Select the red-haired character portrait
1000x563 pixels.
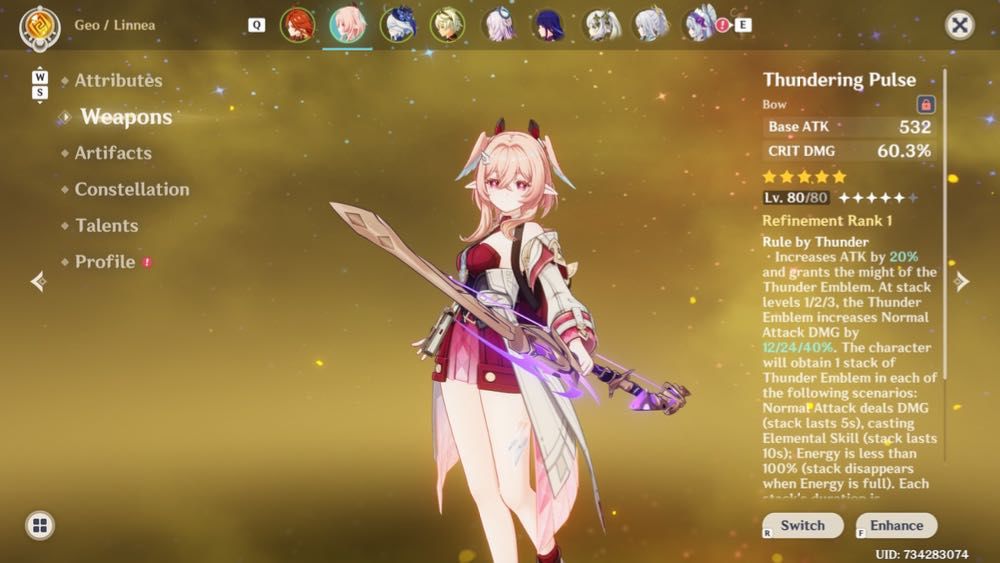point(297,25)
